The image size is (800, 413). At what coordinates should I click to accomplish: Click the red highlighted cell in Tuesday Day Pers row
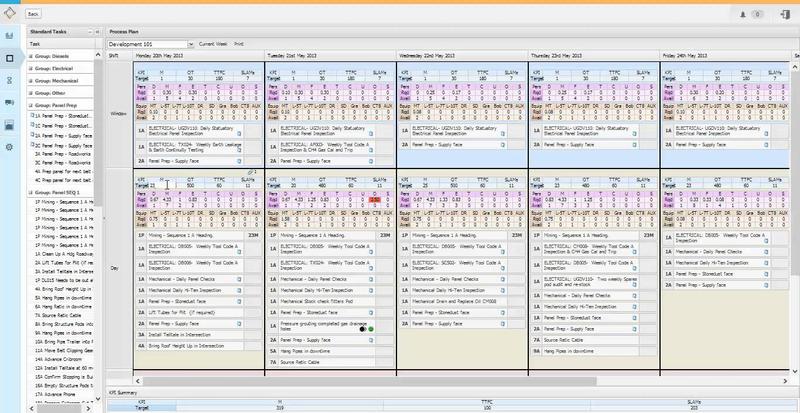coord(376,200)
